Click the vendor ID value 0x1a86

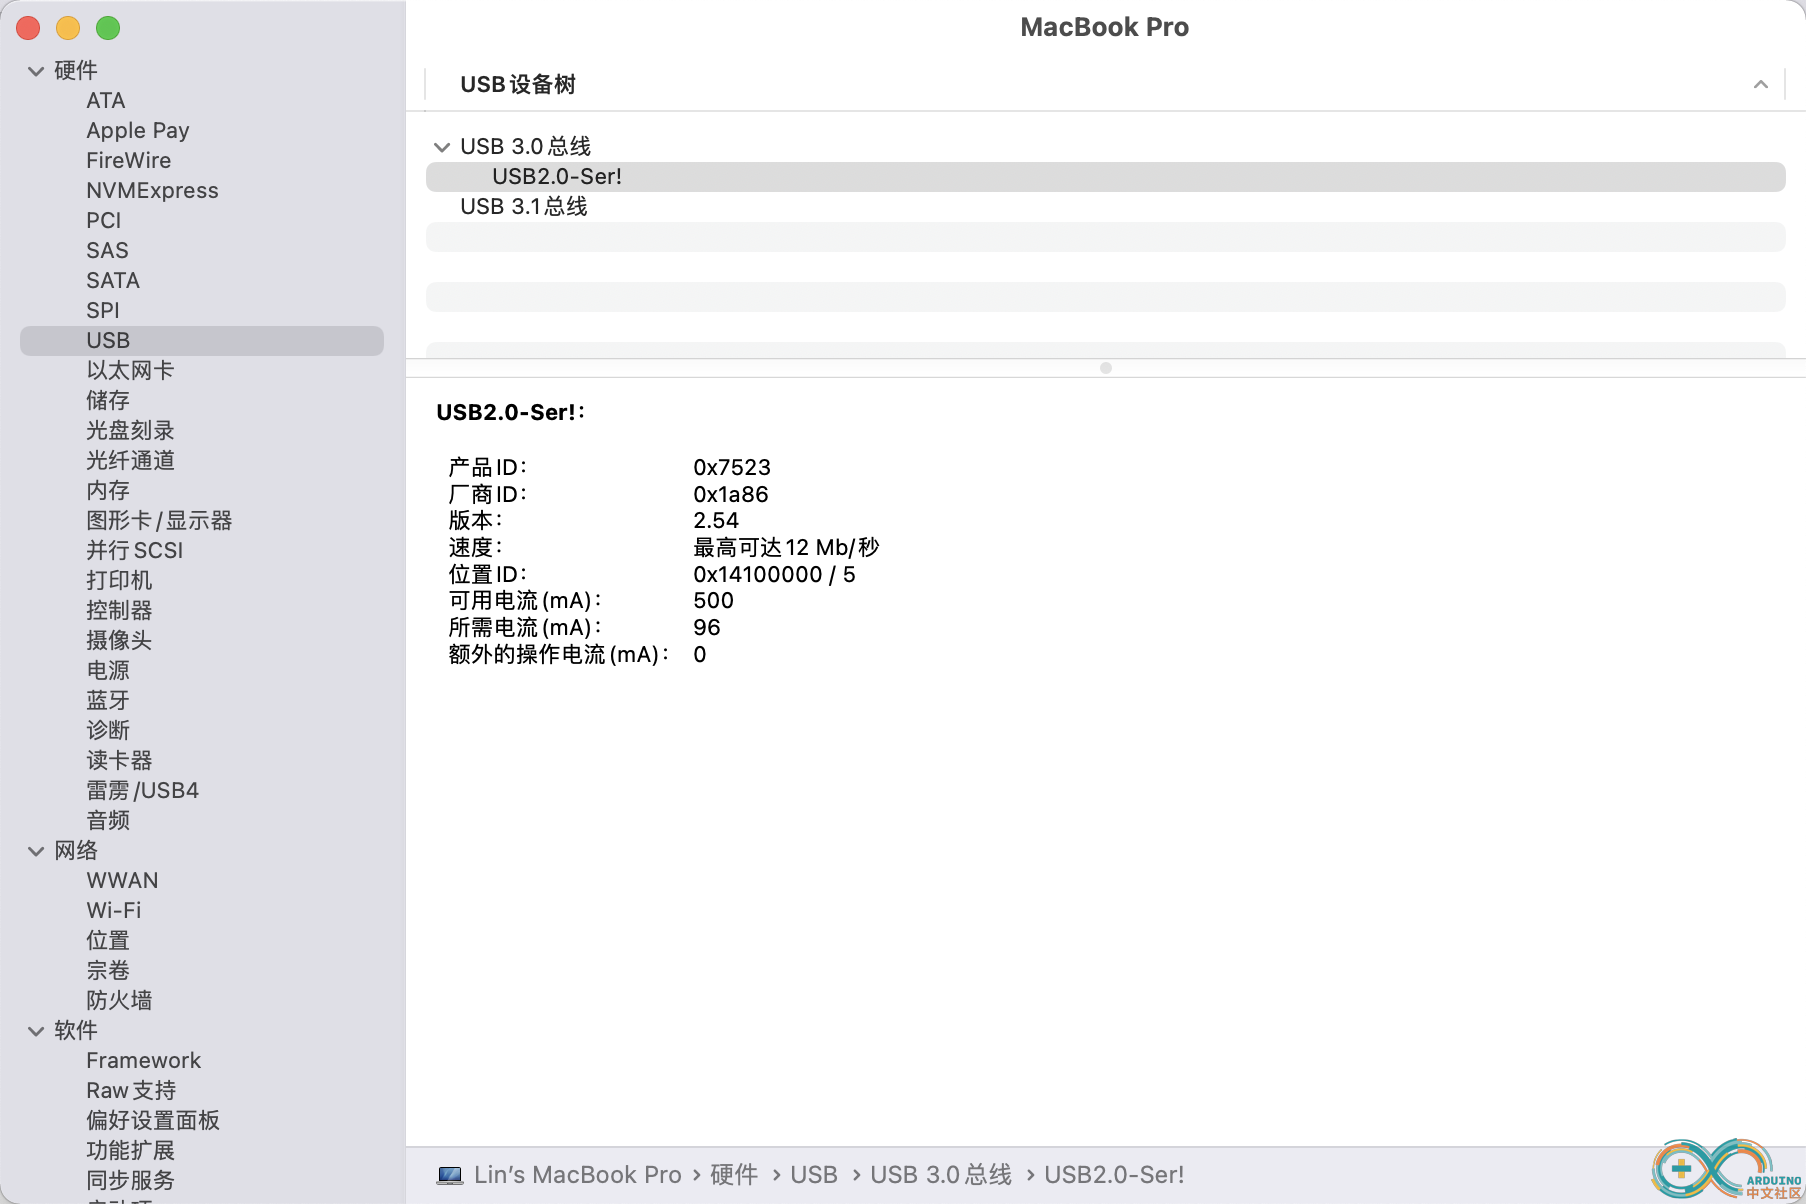coord(731,495)
